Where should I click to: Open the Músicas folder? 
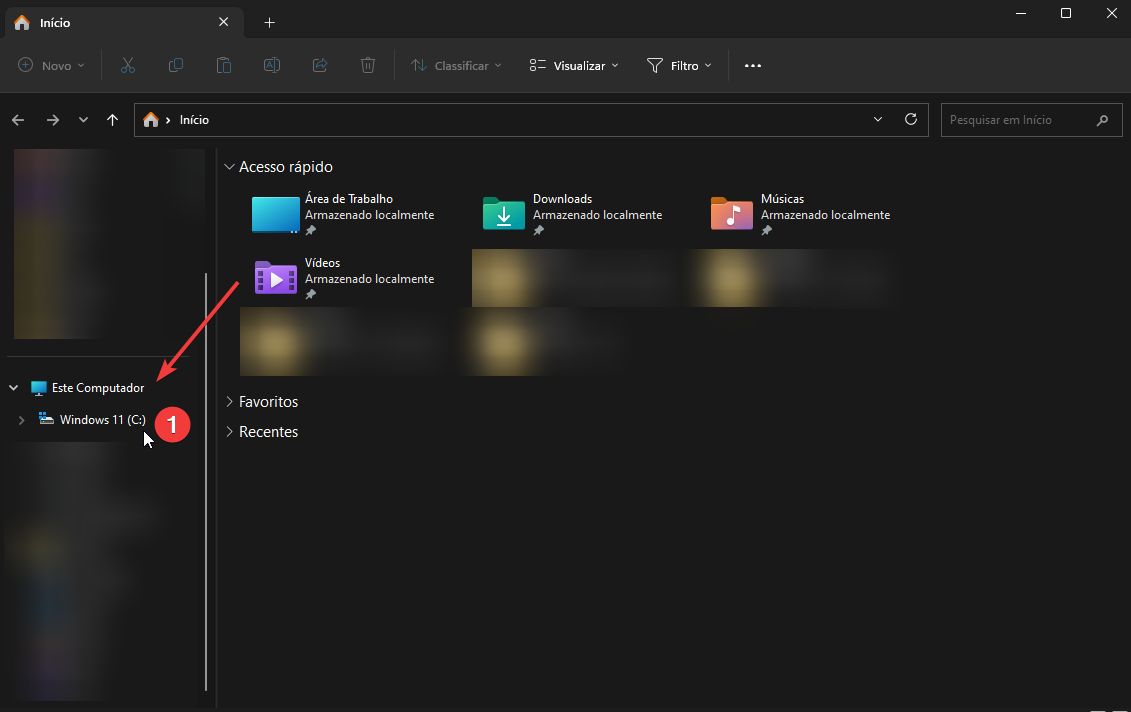click(782, 198)
